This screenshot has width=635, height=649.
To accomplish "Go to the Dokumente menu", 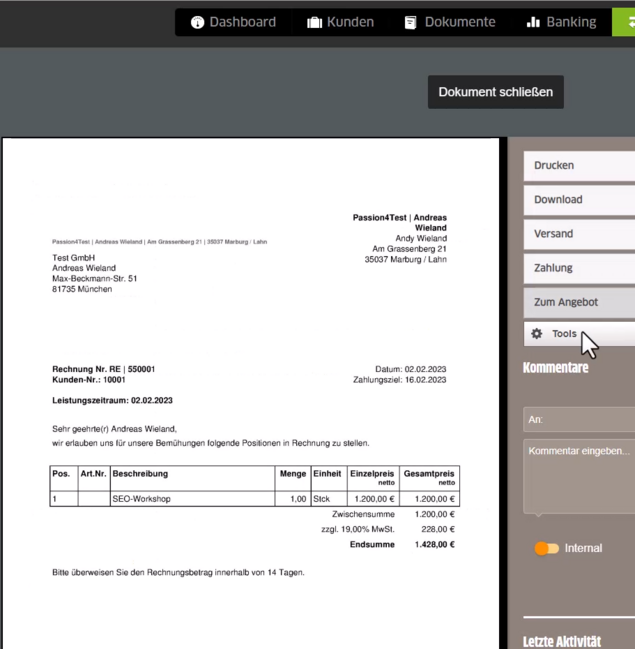I will [450, 22].
